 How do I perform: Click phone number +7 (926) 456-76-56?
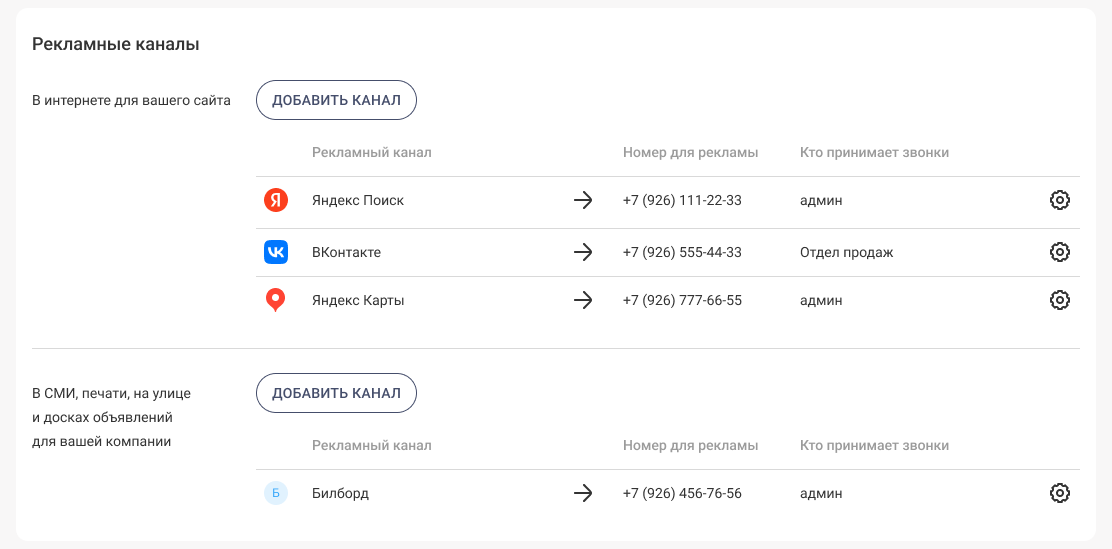[x=682, y=493]
